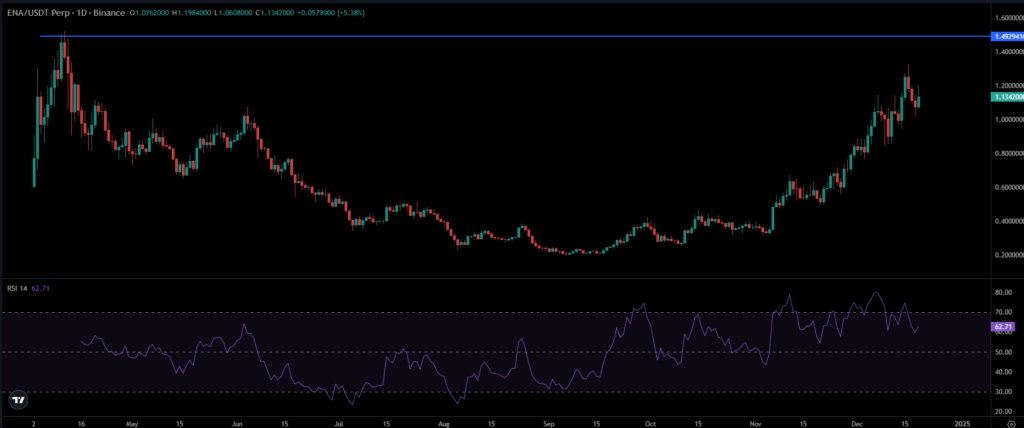Click the 50.00 RSI scale label
1024x428 pixels.
(x=1003, y=352)
